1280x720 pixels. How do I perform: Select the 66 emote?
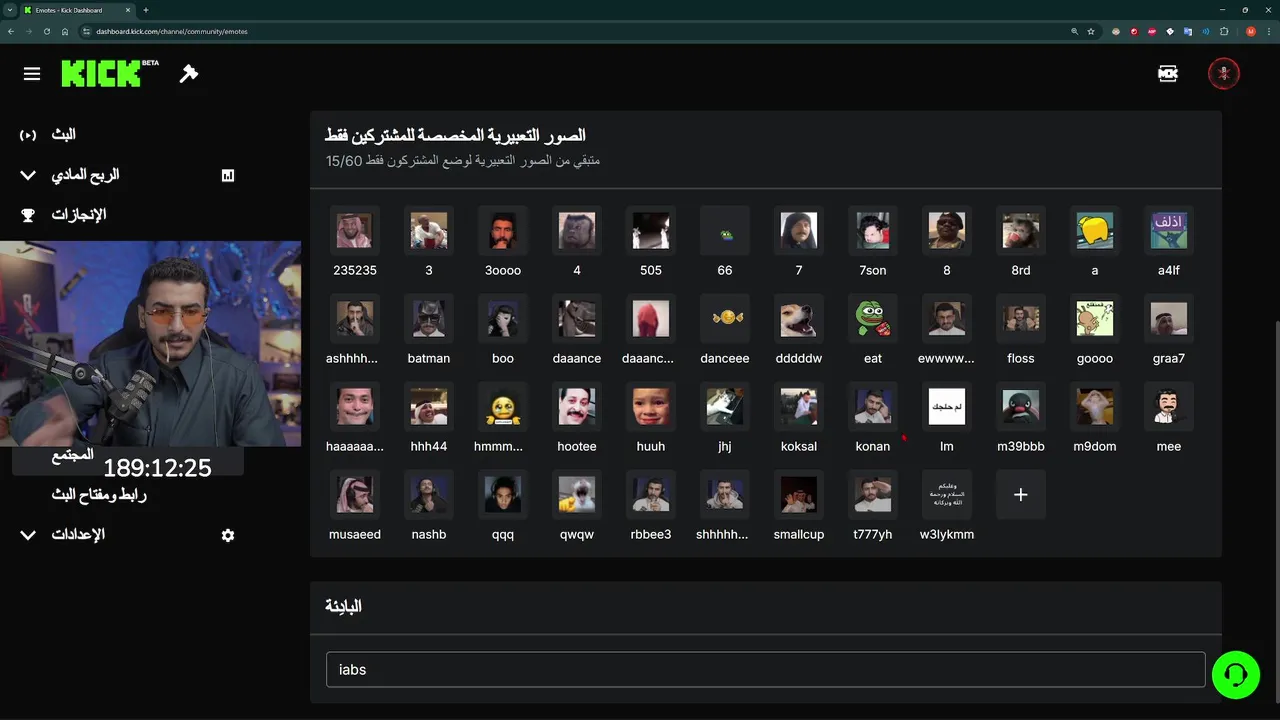click(725, 231)
